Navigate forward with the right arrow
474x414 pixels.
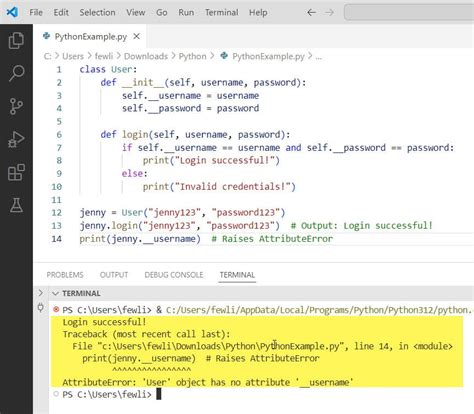[329, 13]
